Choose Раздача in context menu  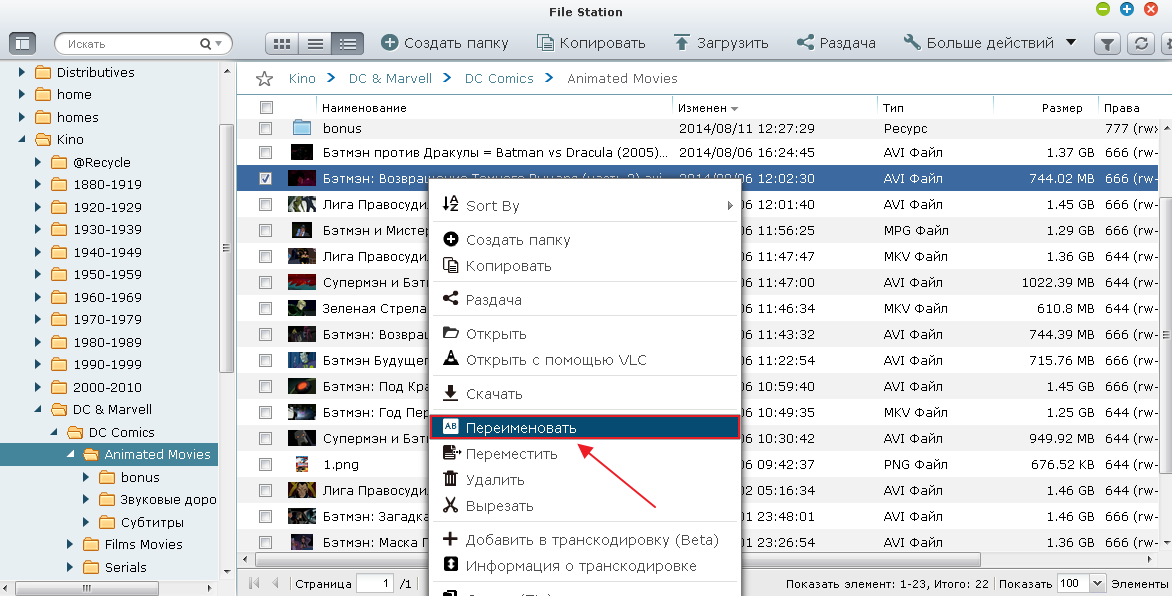pyautogui.click(x=585, y=300)
